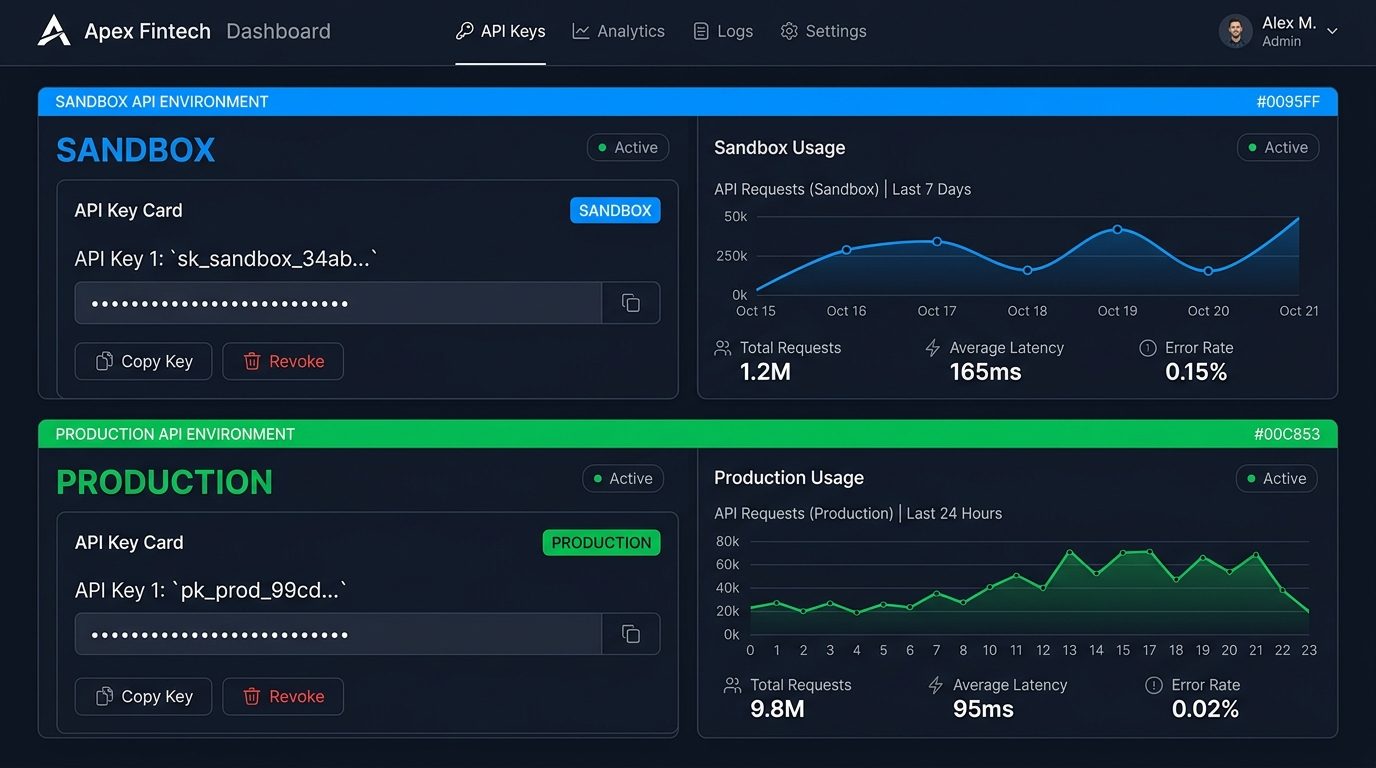1376x768 pixels.
Task: Click the sandbox key name `sk_sandbox_34ab...`
Action: pos(275,260)
